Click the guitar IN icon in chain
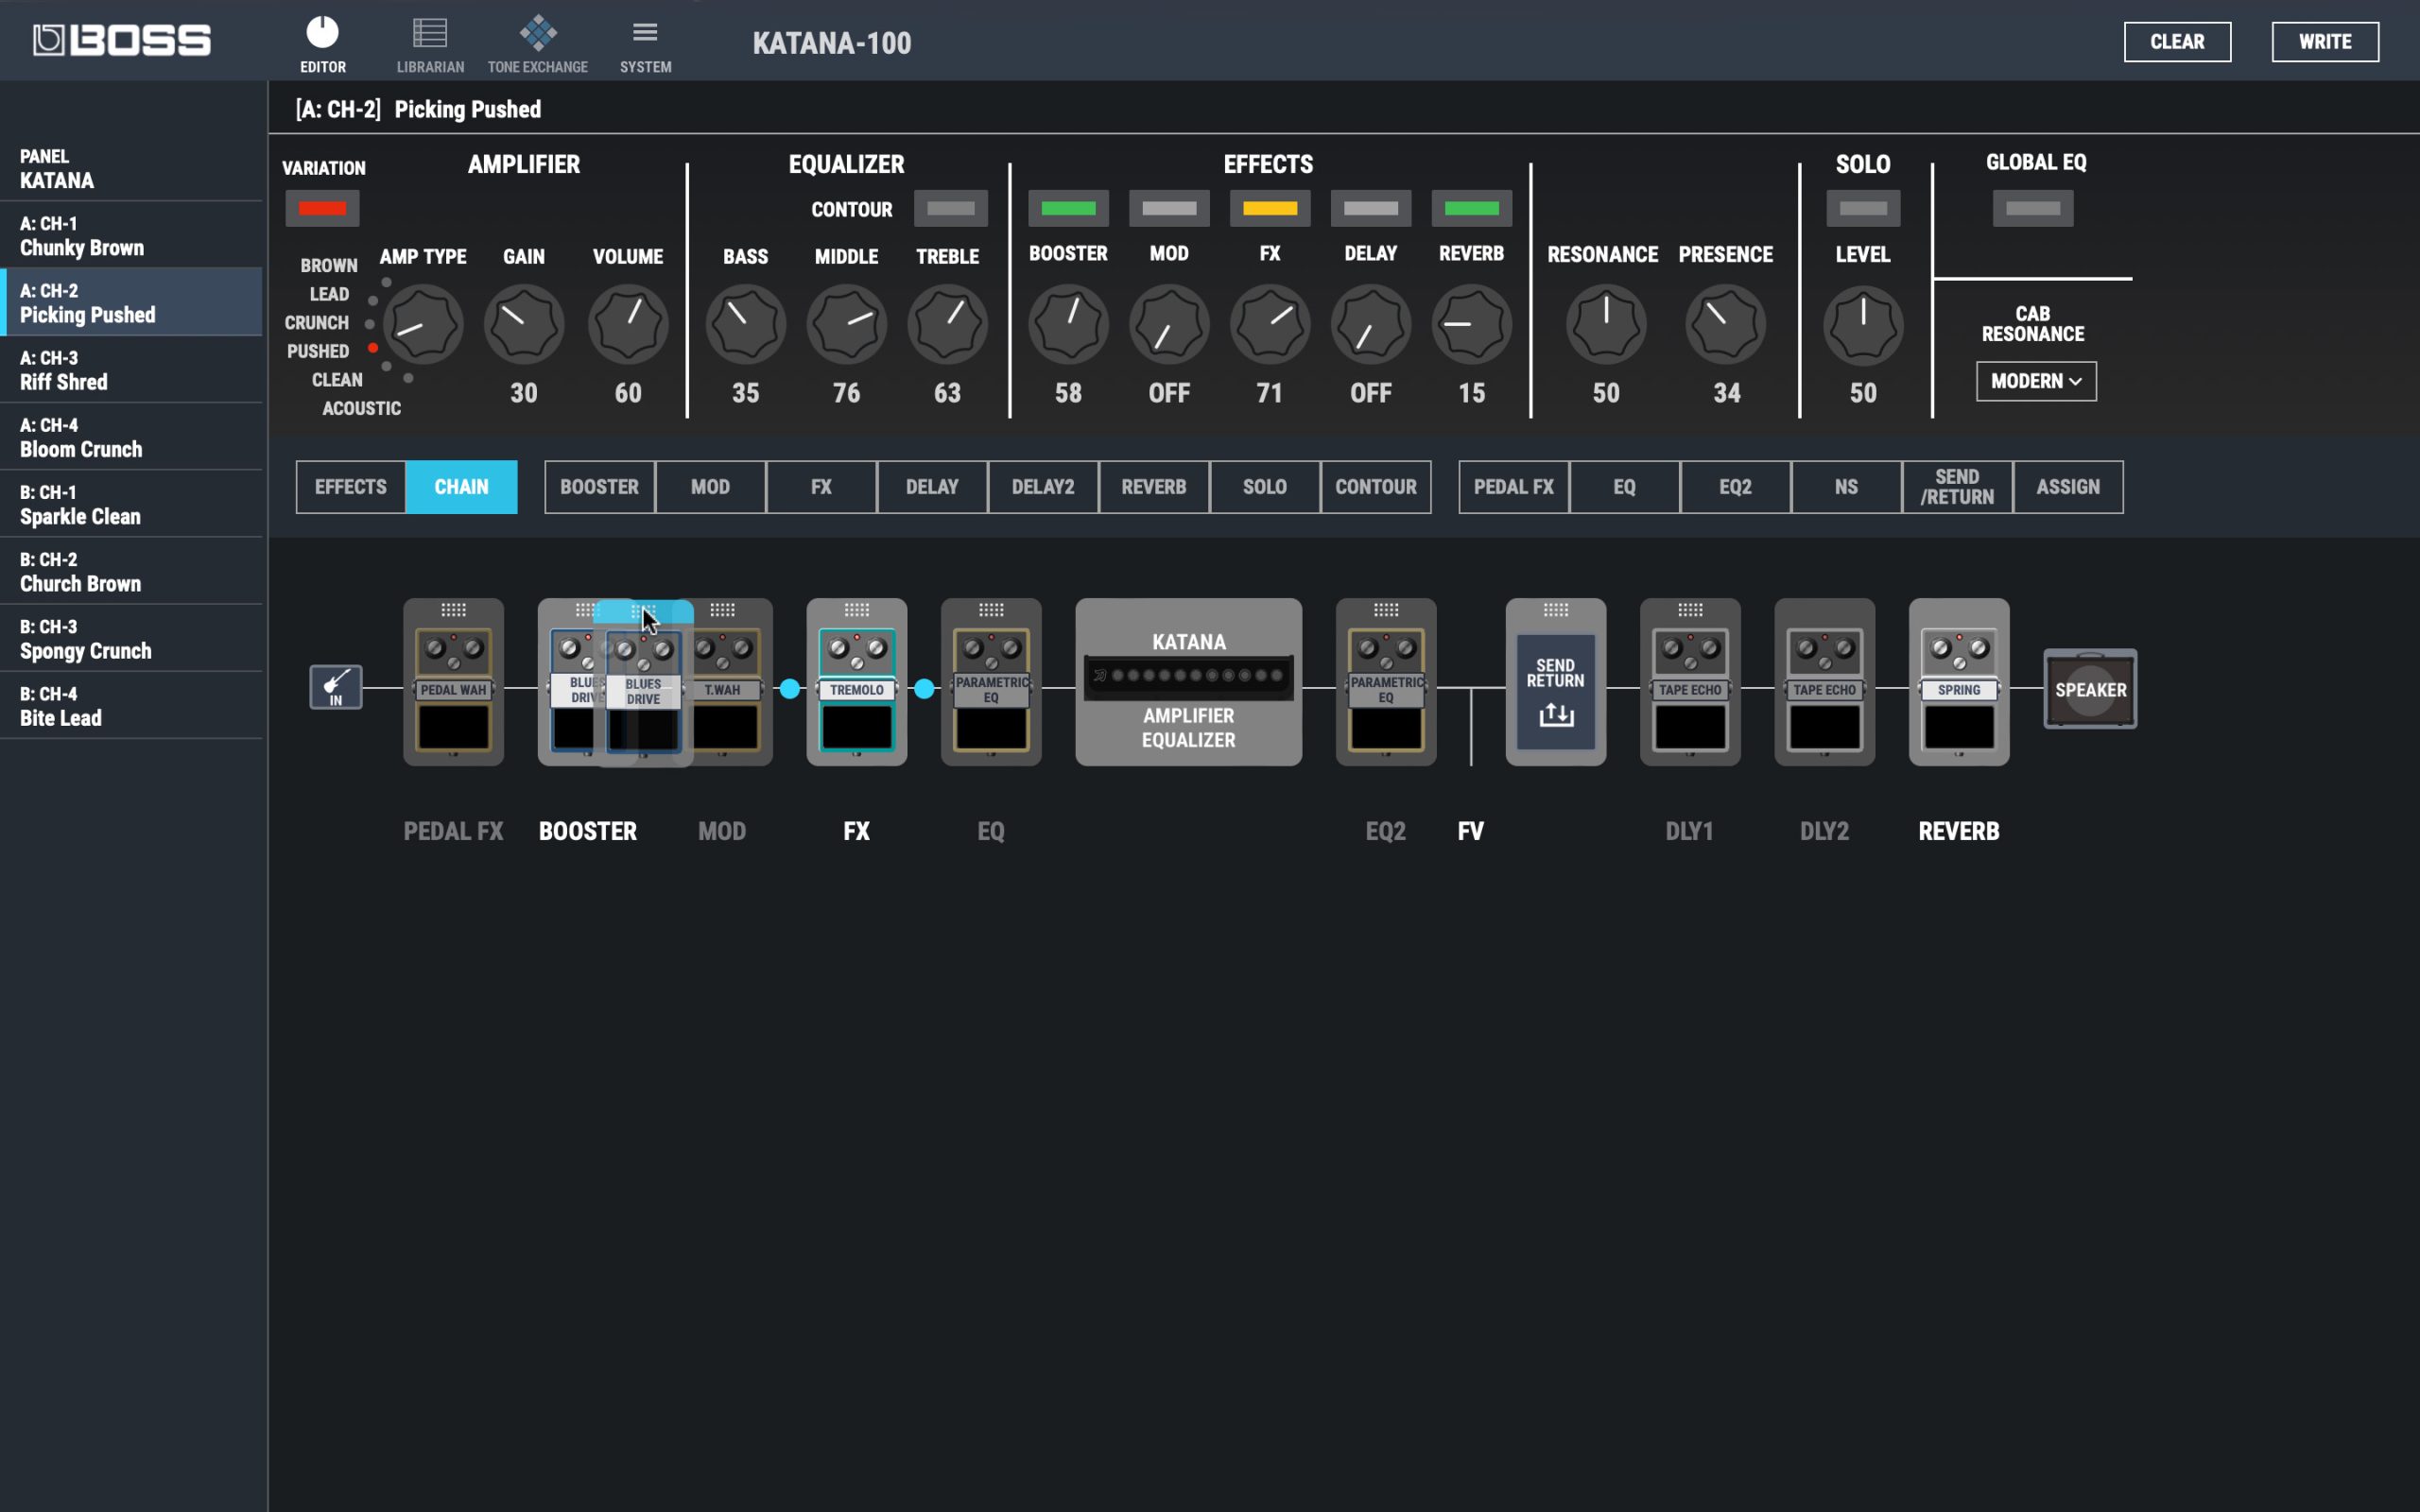The height and width of the screenshot is (1512, 2420). coord(336,687)
